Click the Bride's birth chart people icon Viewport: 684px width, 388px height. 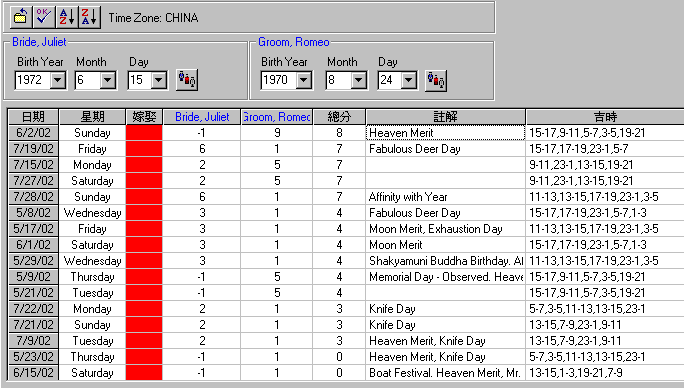pyautogui.click(x=187, y=80)
